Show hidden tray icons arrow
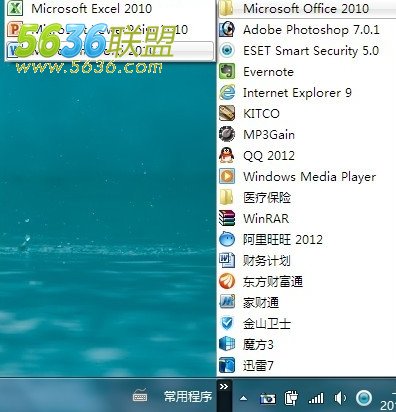396x412 pixels. click(244, 398)
